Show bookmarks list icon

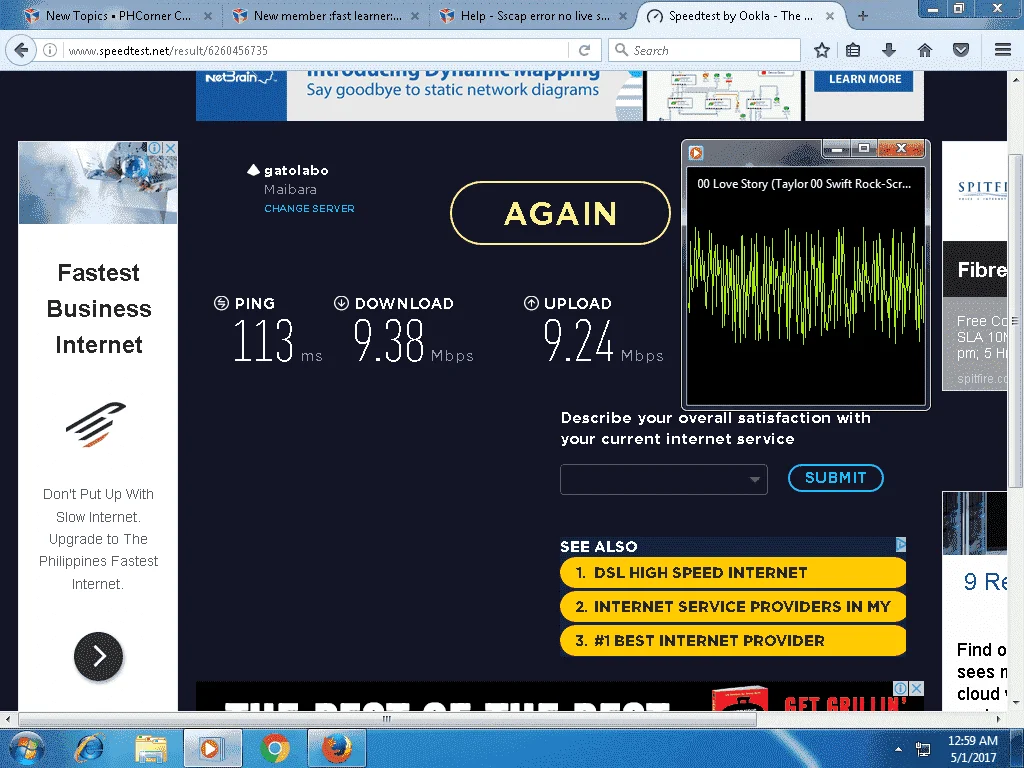click(853, 50)
